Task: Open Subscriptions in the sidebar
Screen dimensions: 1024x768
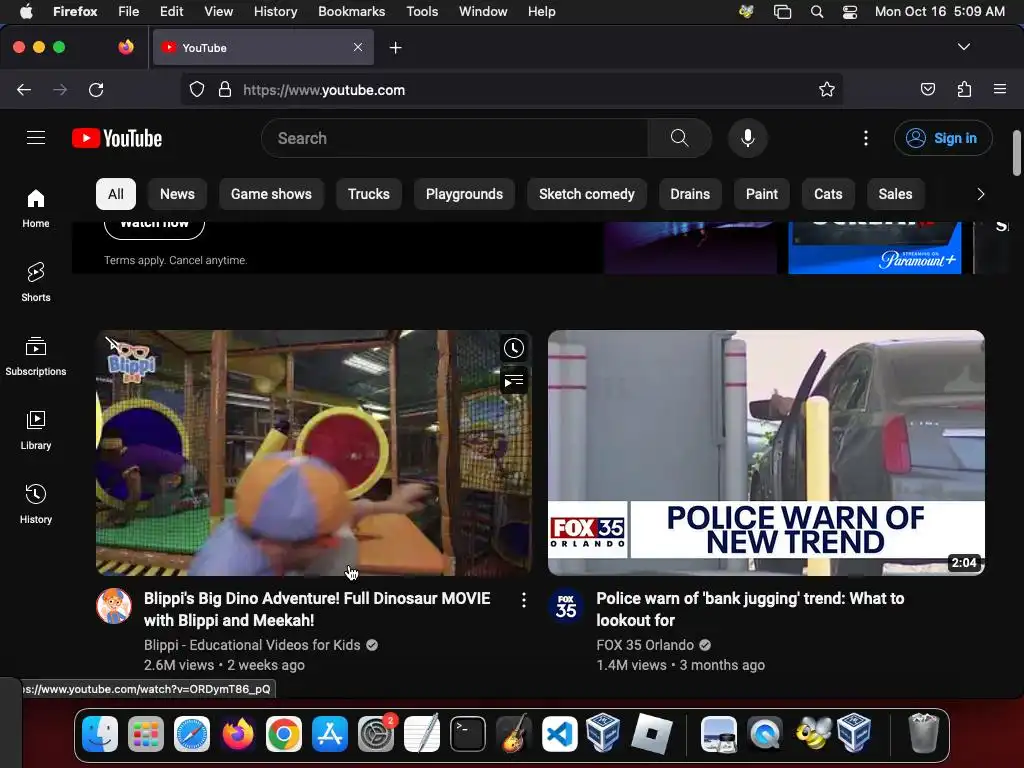Action: (36, 356)
